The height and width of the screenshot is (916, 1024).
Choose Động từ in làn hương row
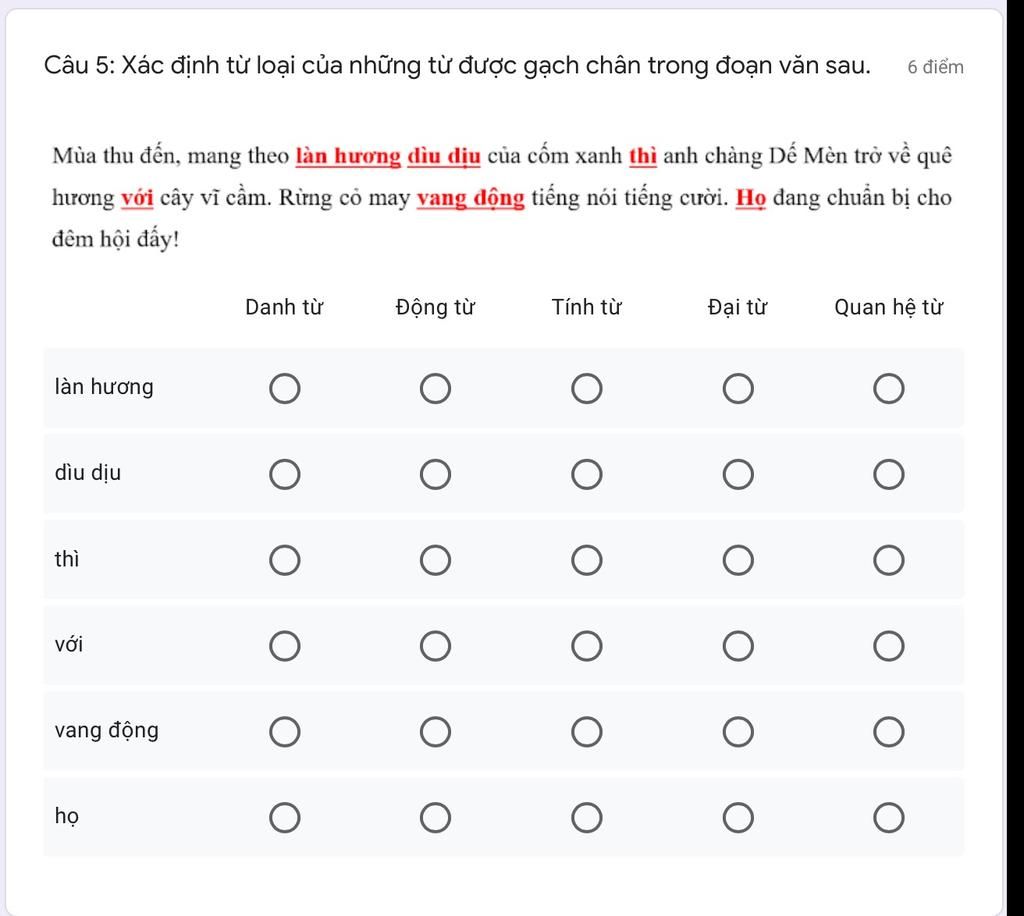click(x=436, y=388)
